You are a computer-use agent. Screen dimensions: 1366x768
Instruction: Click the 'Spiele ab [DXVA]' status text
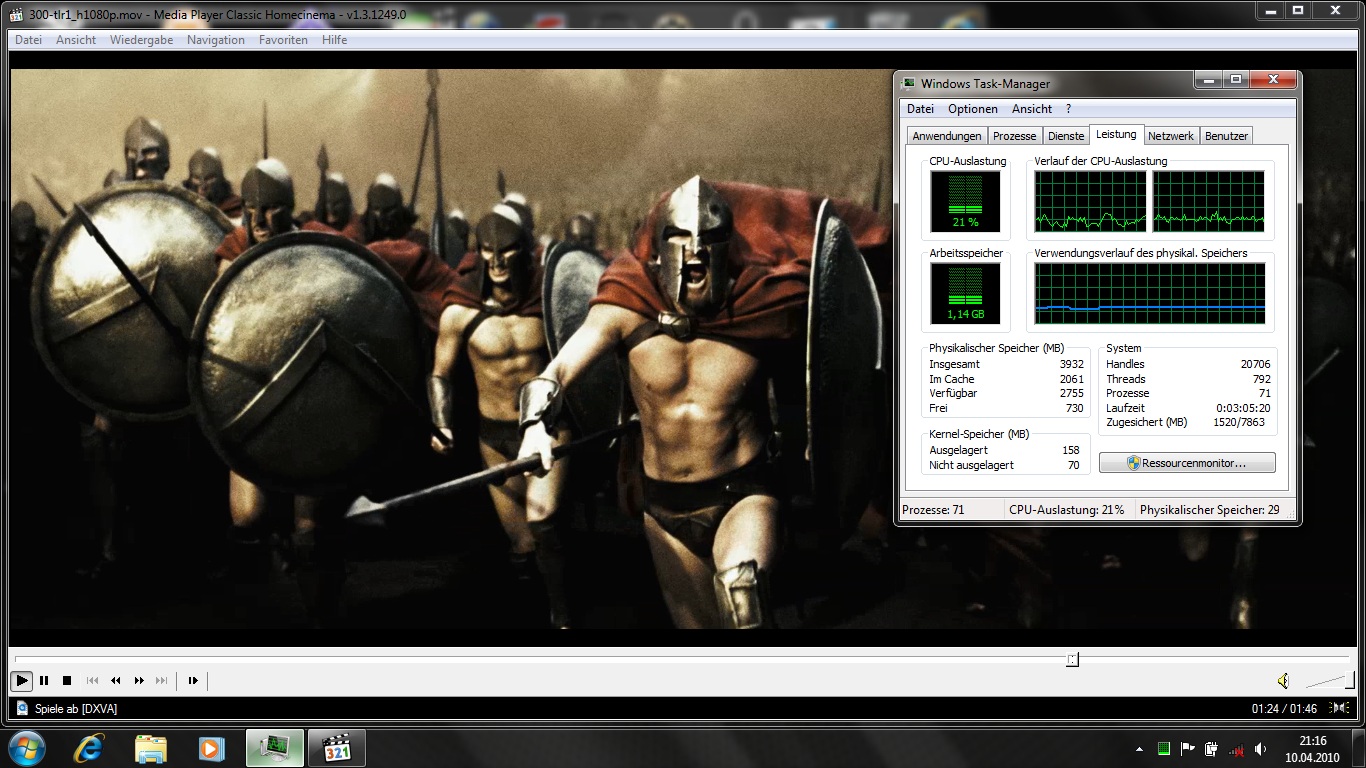(x=76, y=709)
